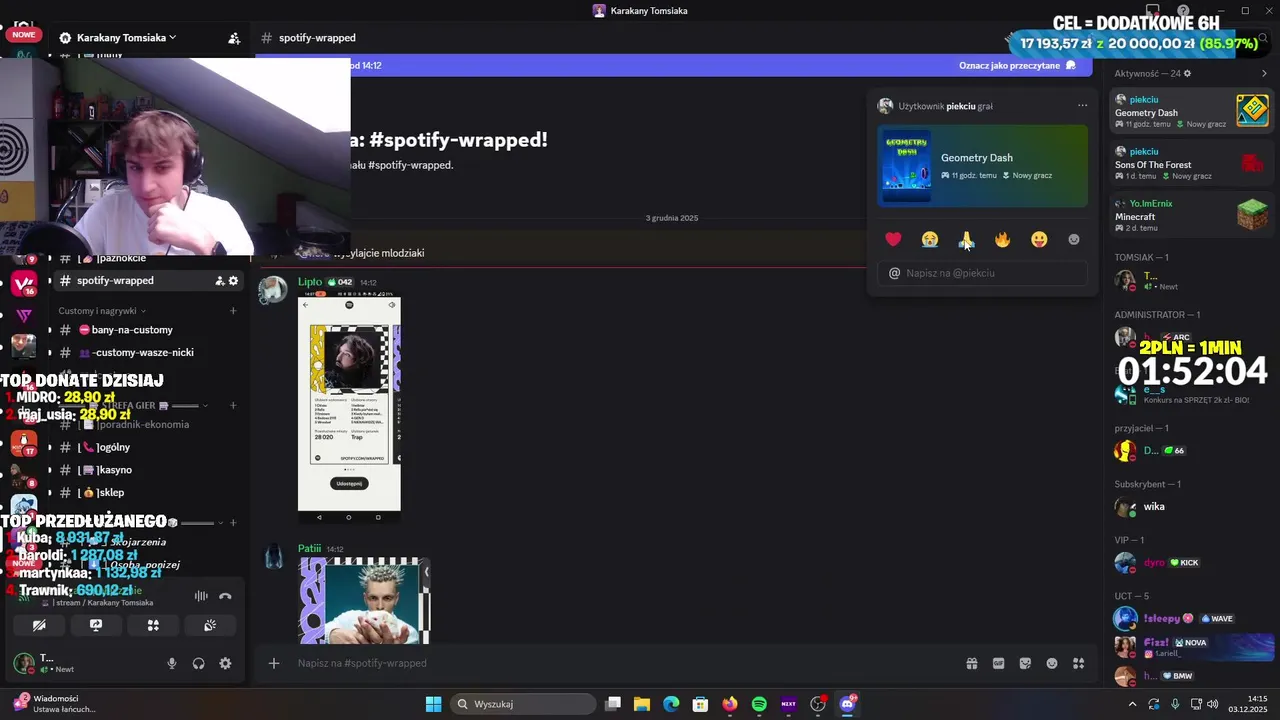React with the fire emoji
The width and height of the screenshot is (1280, 720).
1003,239
